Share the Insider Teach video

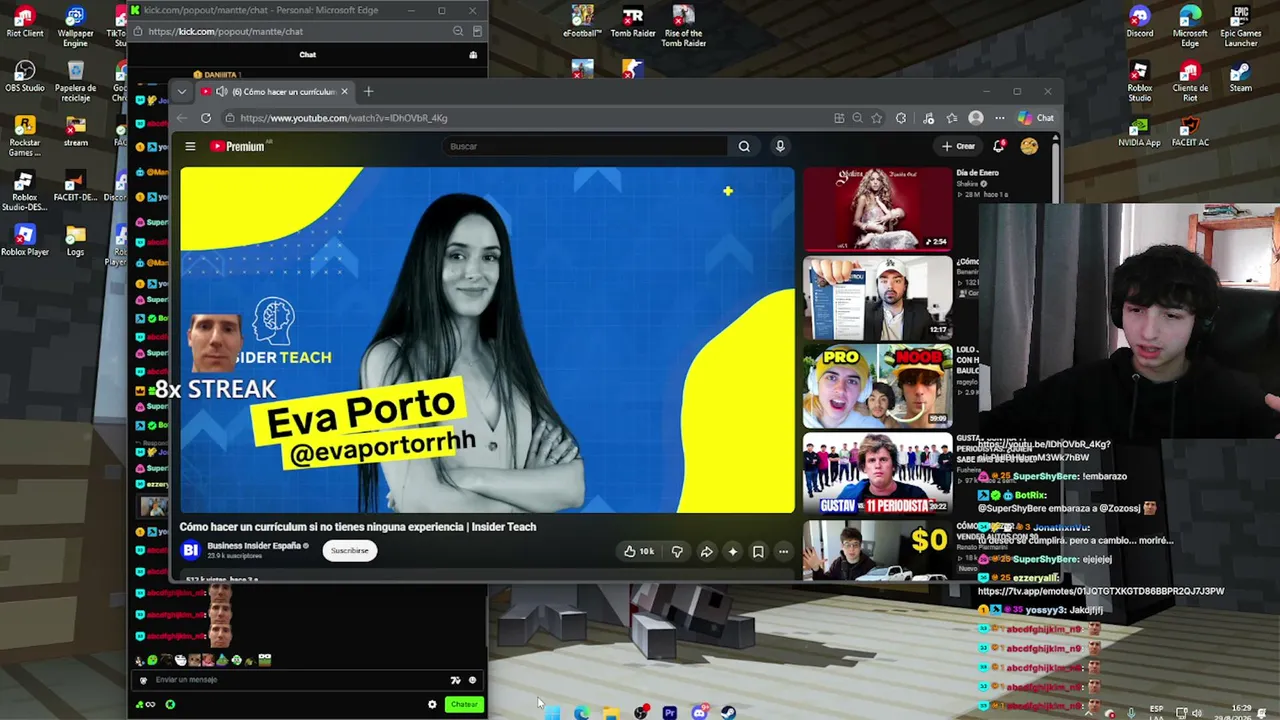tap(706, 551)
